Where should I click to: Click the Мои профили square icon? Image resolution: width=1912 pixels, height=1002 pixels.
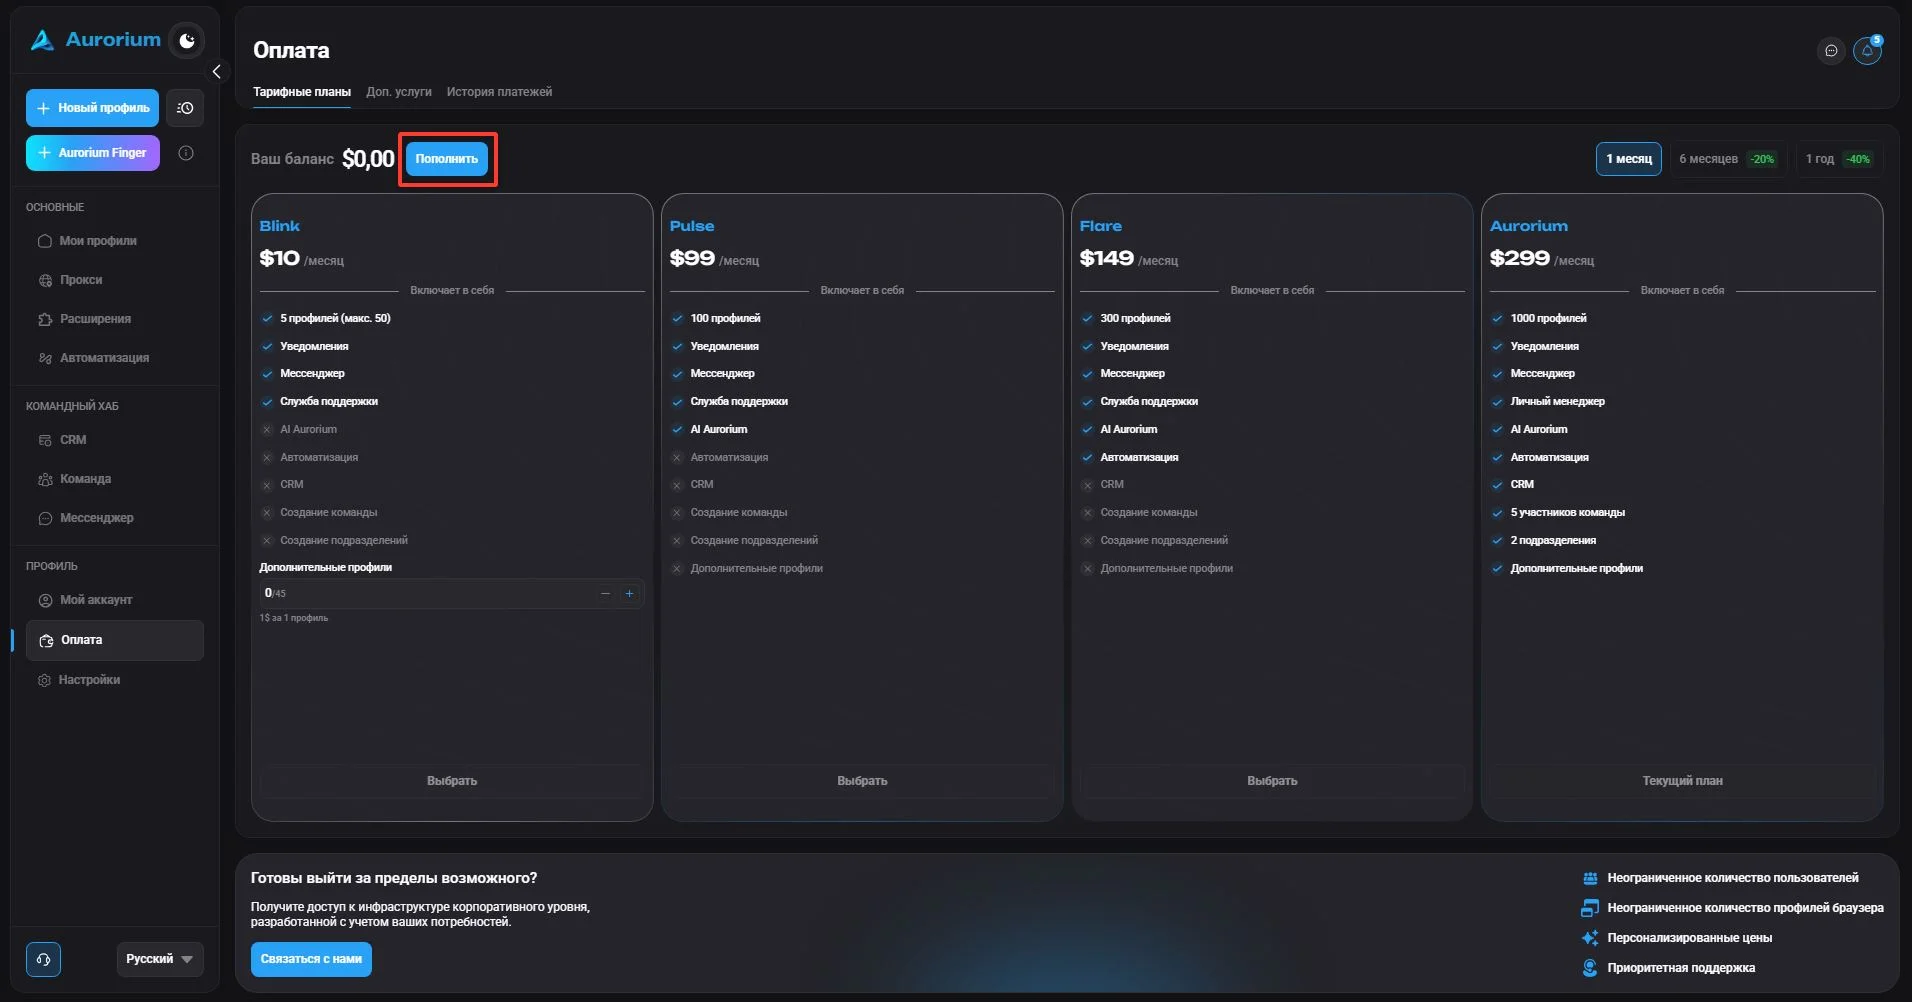45,241
